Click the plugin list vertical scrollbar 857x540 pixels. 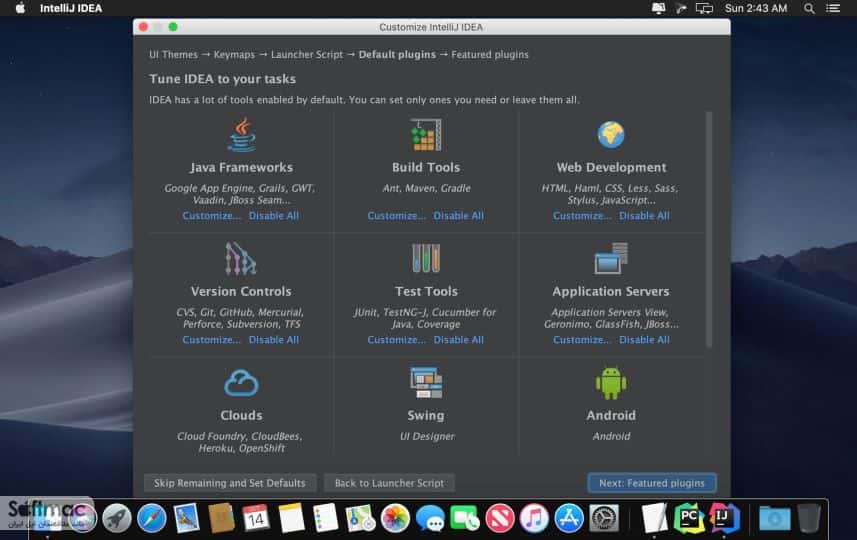(x=709, y=230)
